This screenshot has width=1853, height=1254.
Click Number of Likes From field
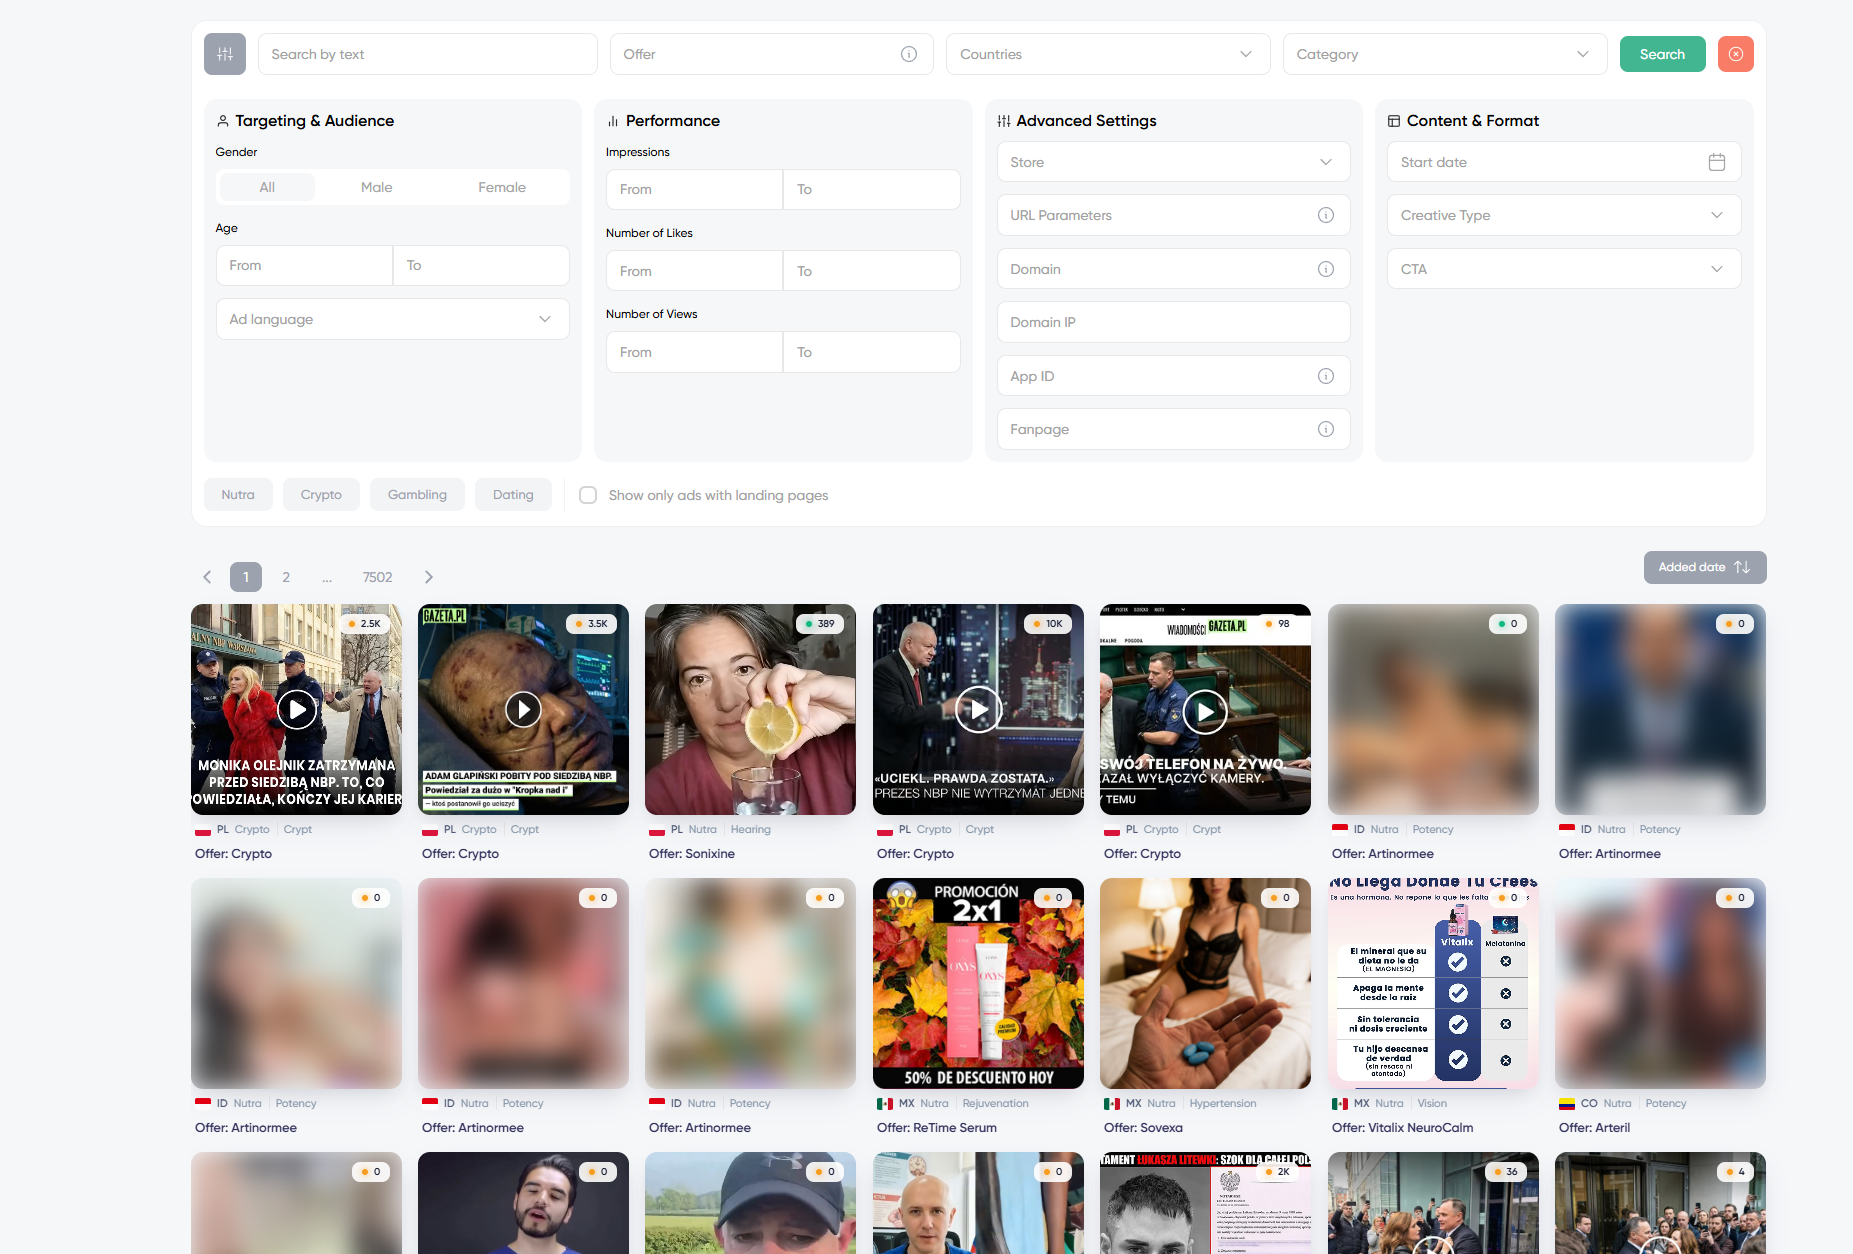(x=695, y=271)
